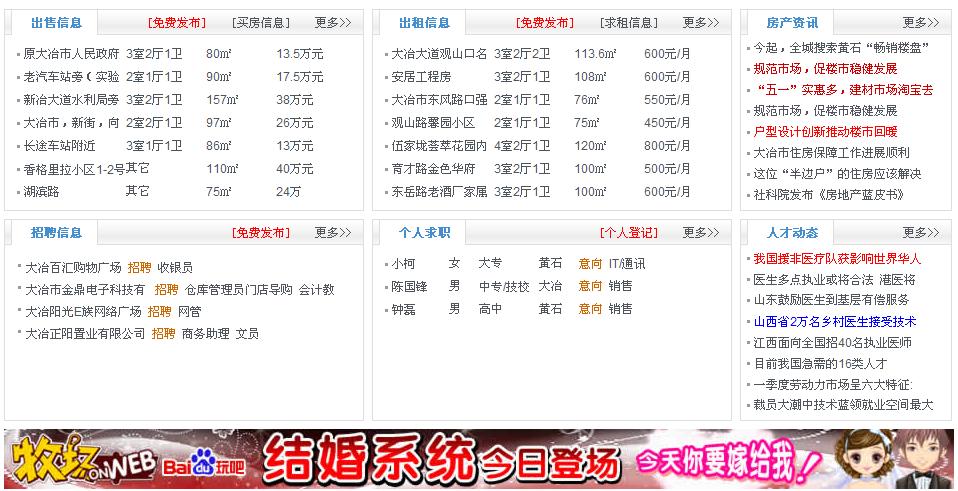The image size is (958, 491).
Task: Open employer 大冶市金鼎电子科技有
Action: (85, 289)
